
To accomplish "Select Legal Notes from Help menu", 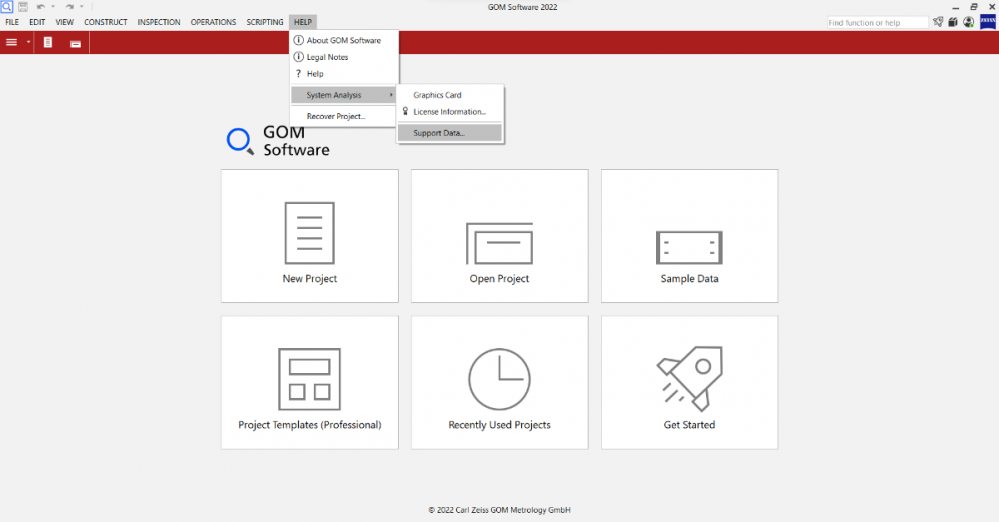I will 344,57.
